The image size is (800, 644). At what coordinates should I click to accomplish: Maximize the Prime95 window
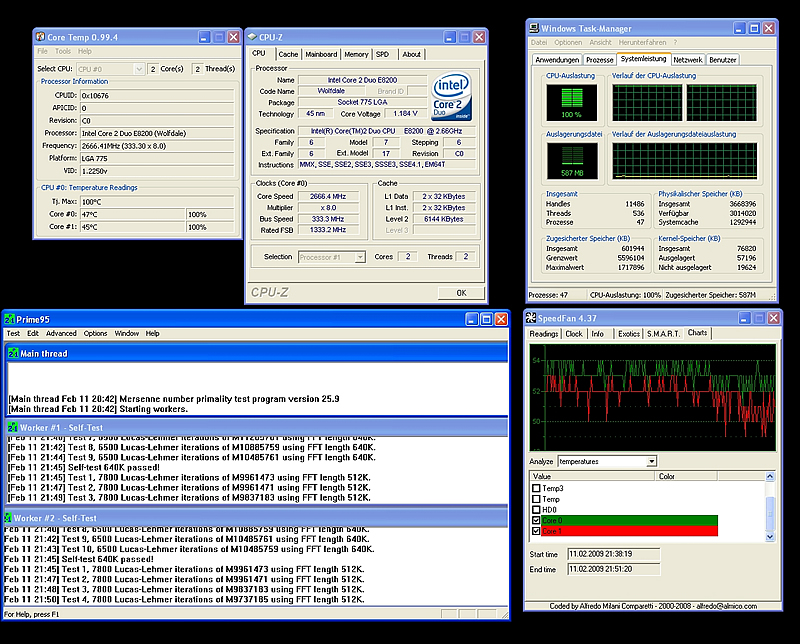coord(487,319)
